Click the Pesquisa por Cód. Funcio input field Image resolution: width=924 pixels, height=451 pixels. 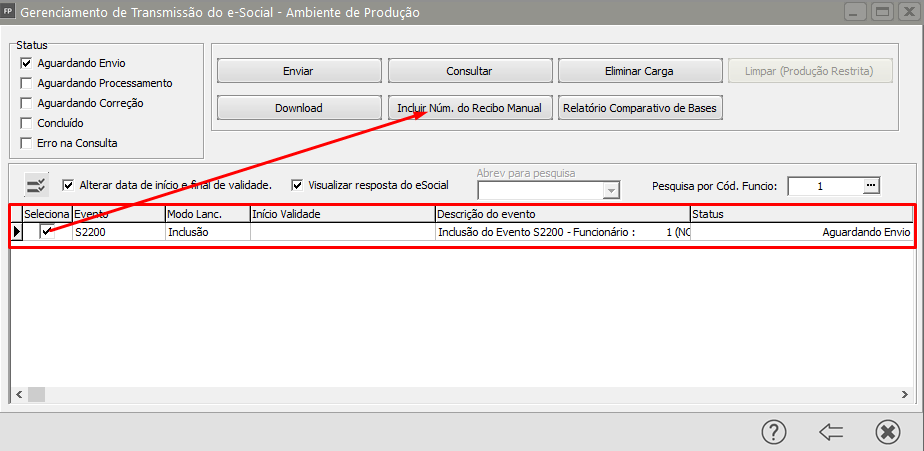coord(823,185)
